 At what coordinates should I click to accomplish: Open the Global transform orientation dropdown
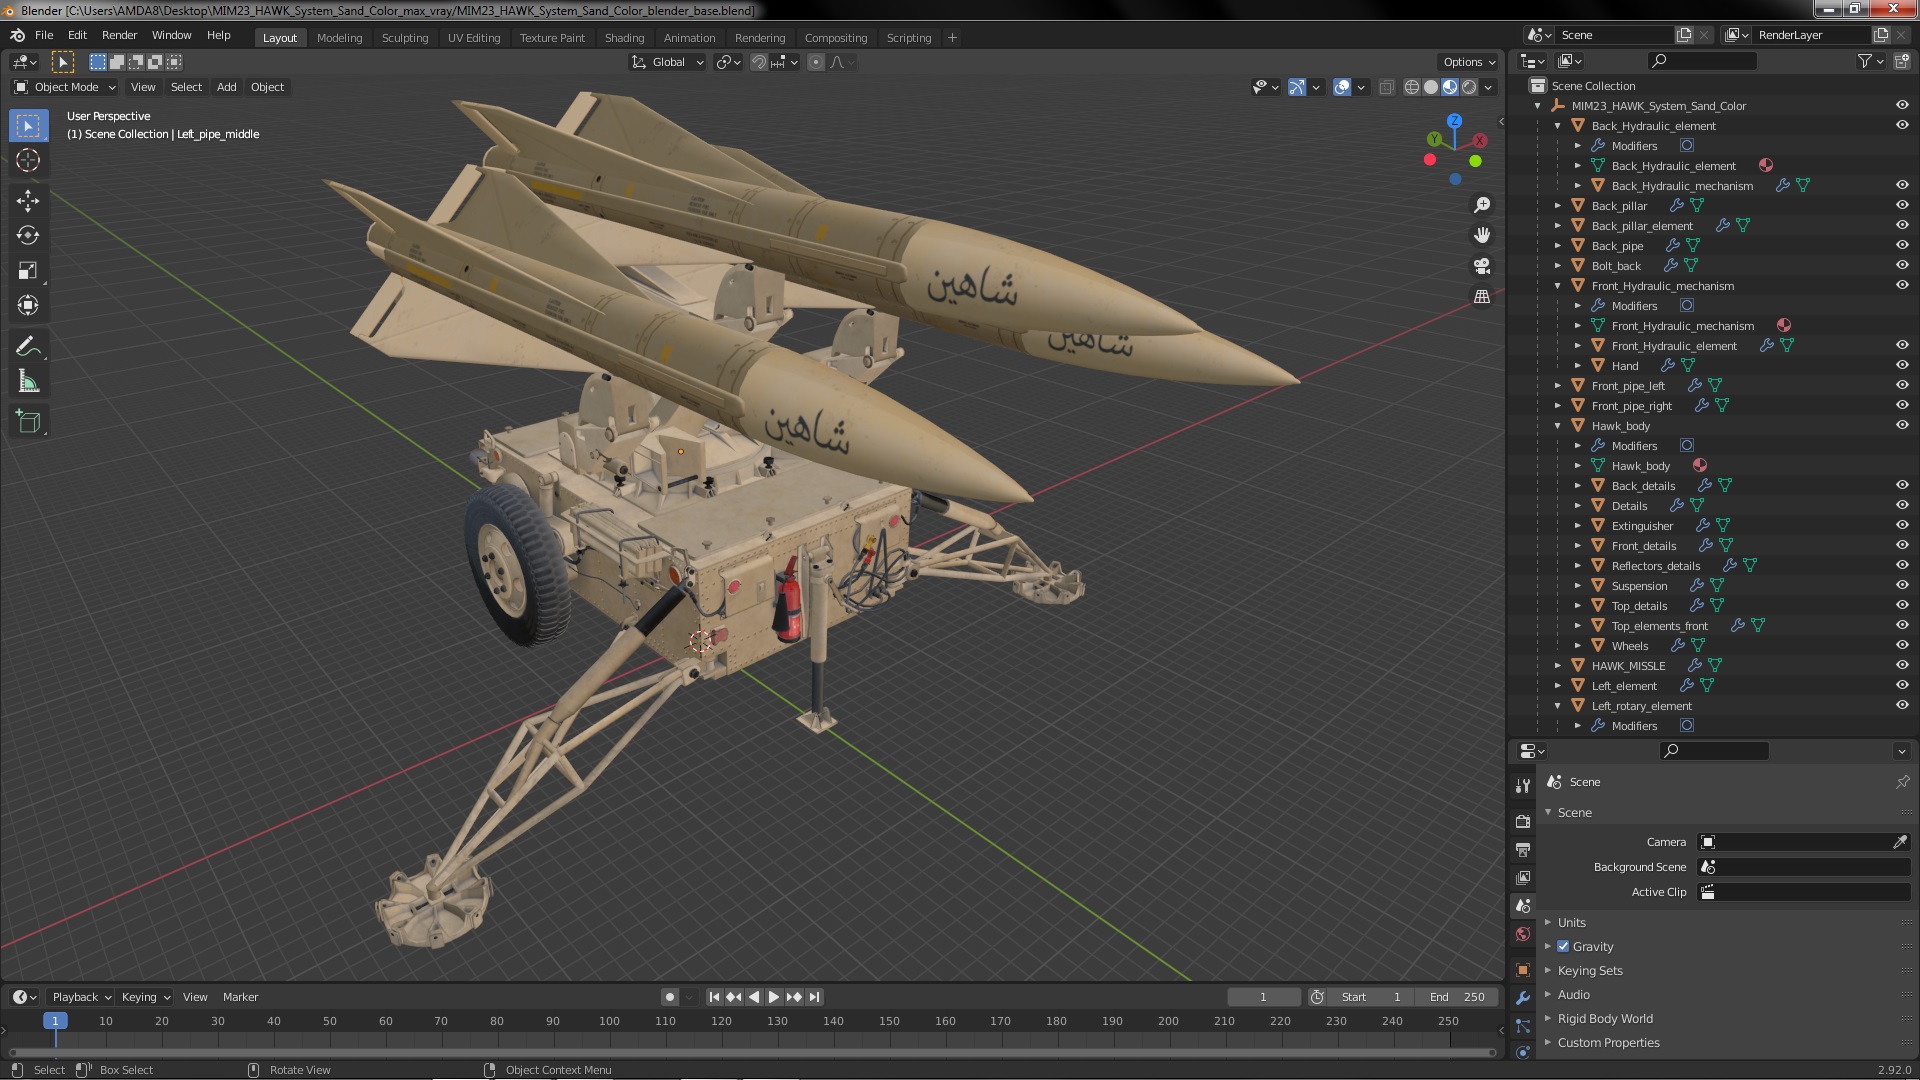(x=667, y=62)
